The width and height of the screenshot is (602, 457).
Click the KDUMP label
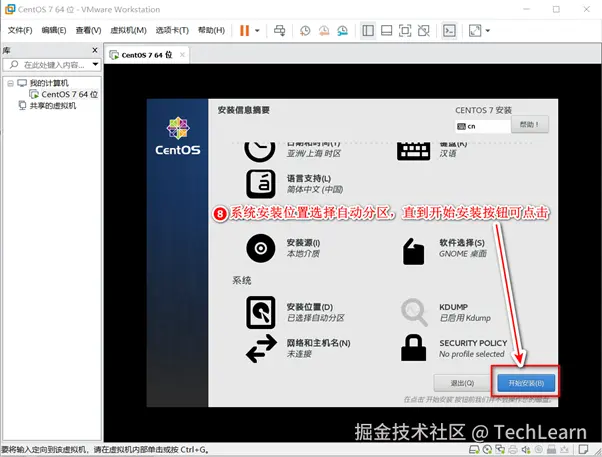click(453, 307)
